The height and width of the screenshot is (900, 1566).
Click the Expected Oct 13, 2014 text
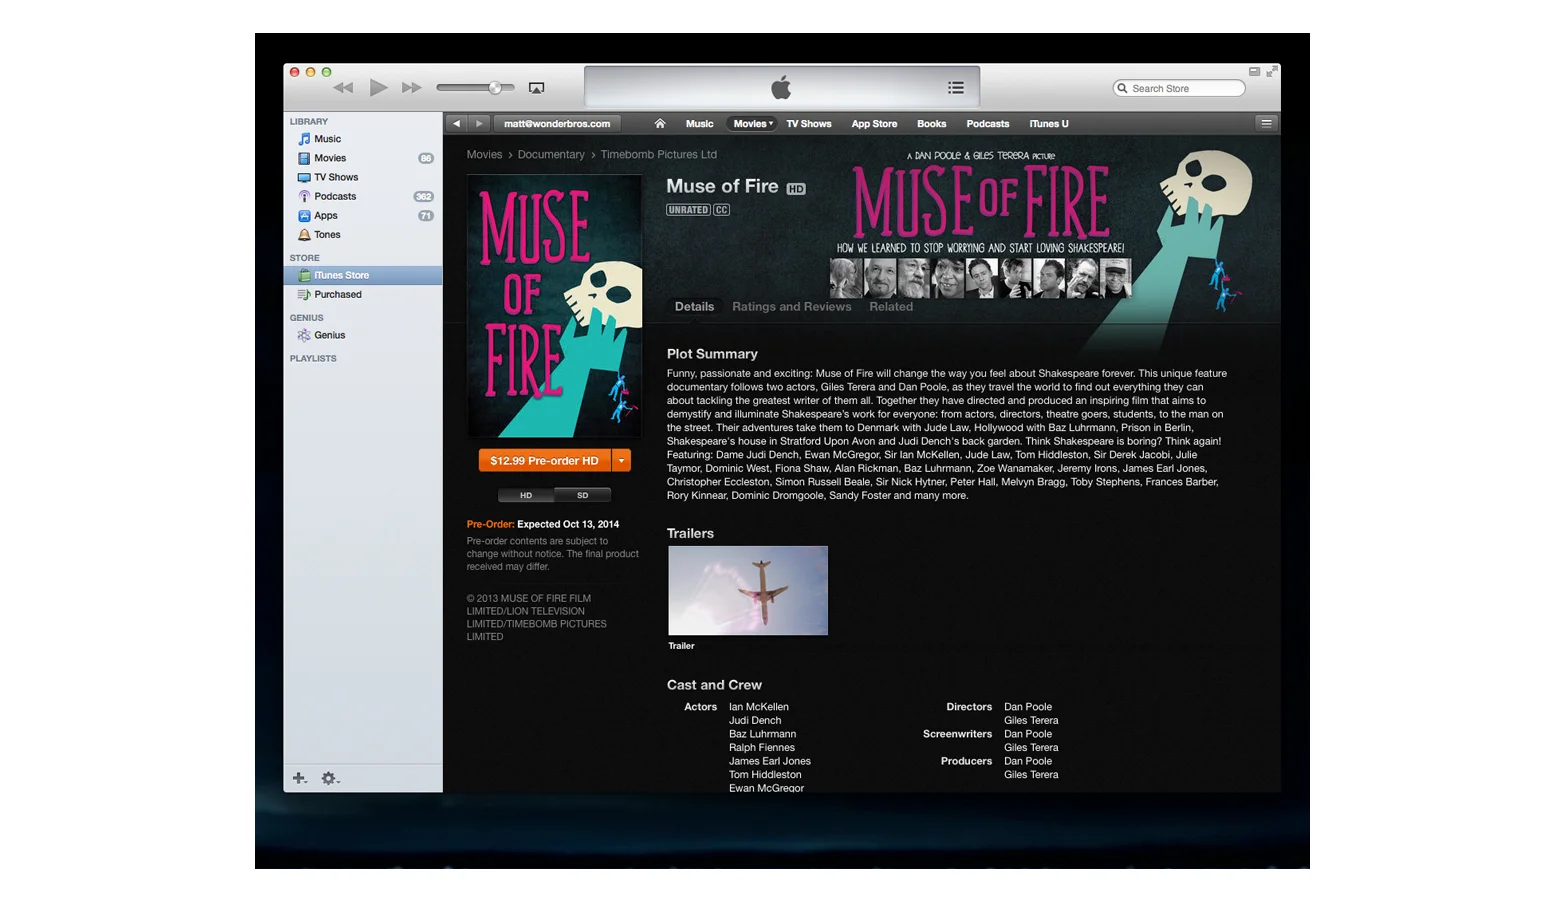[x=568, y=524]
